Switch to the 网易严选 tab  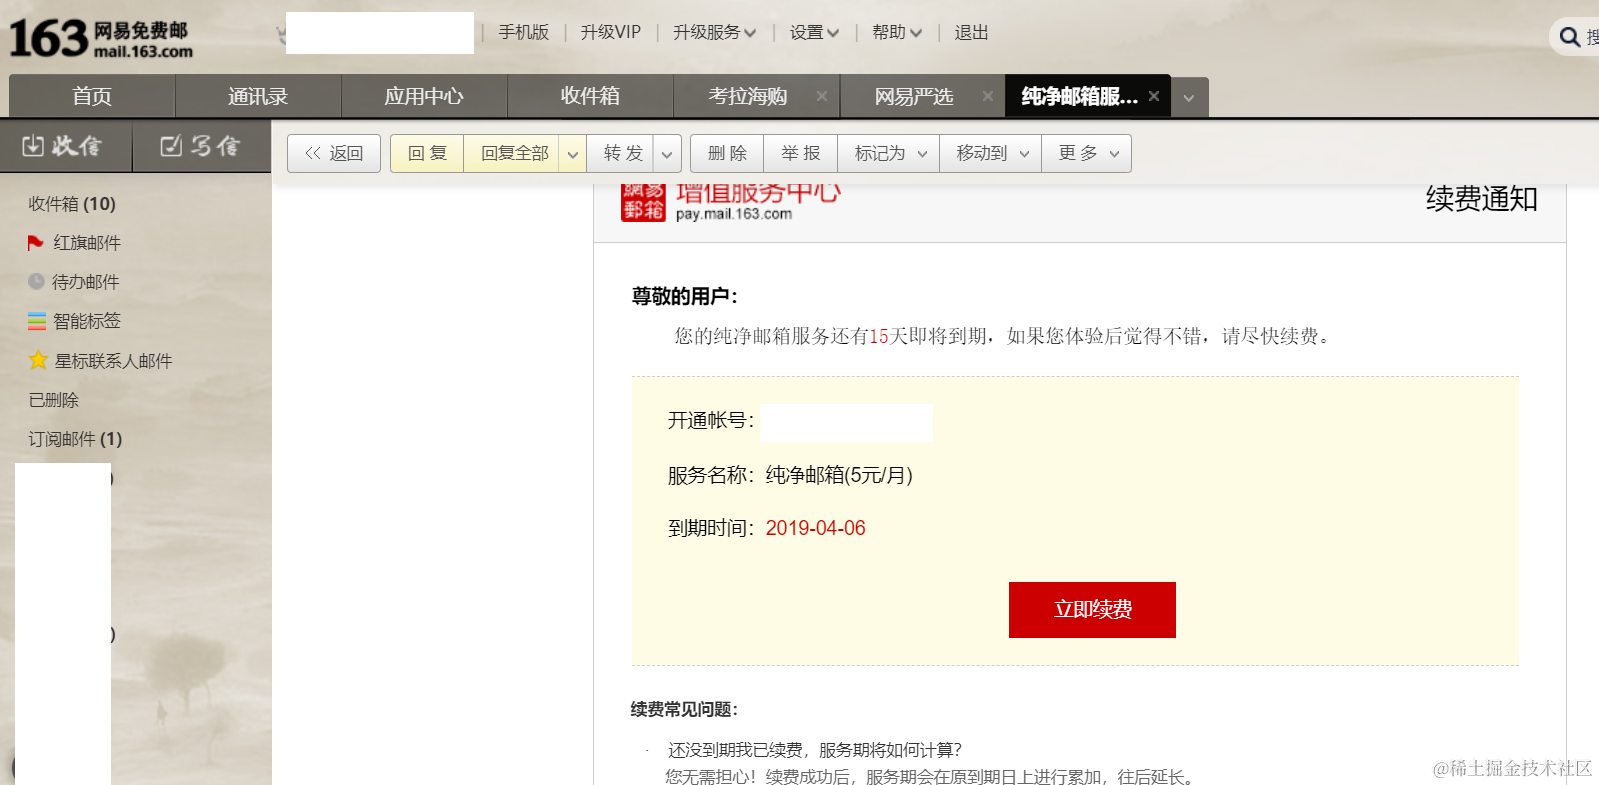coord(914,96)
